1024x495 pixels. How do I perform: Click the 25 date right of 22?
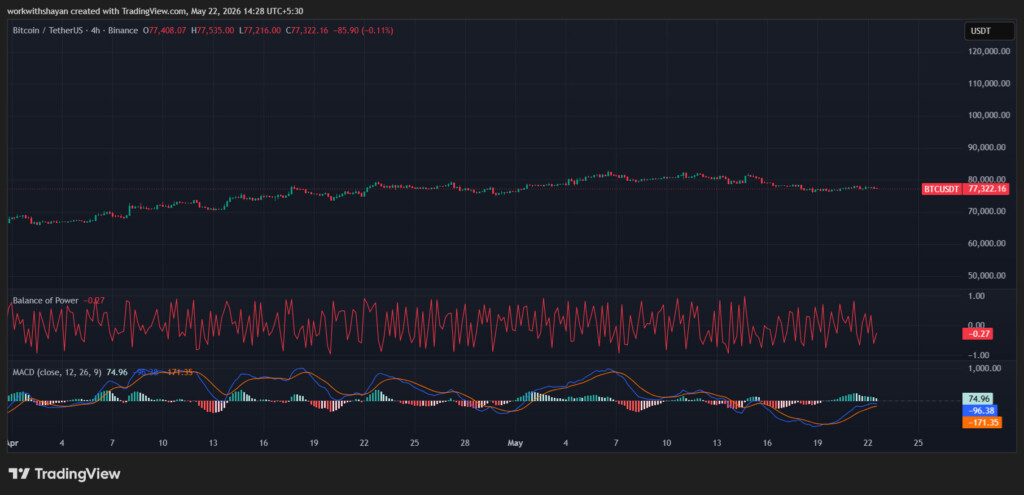click(x=918, y=443)
